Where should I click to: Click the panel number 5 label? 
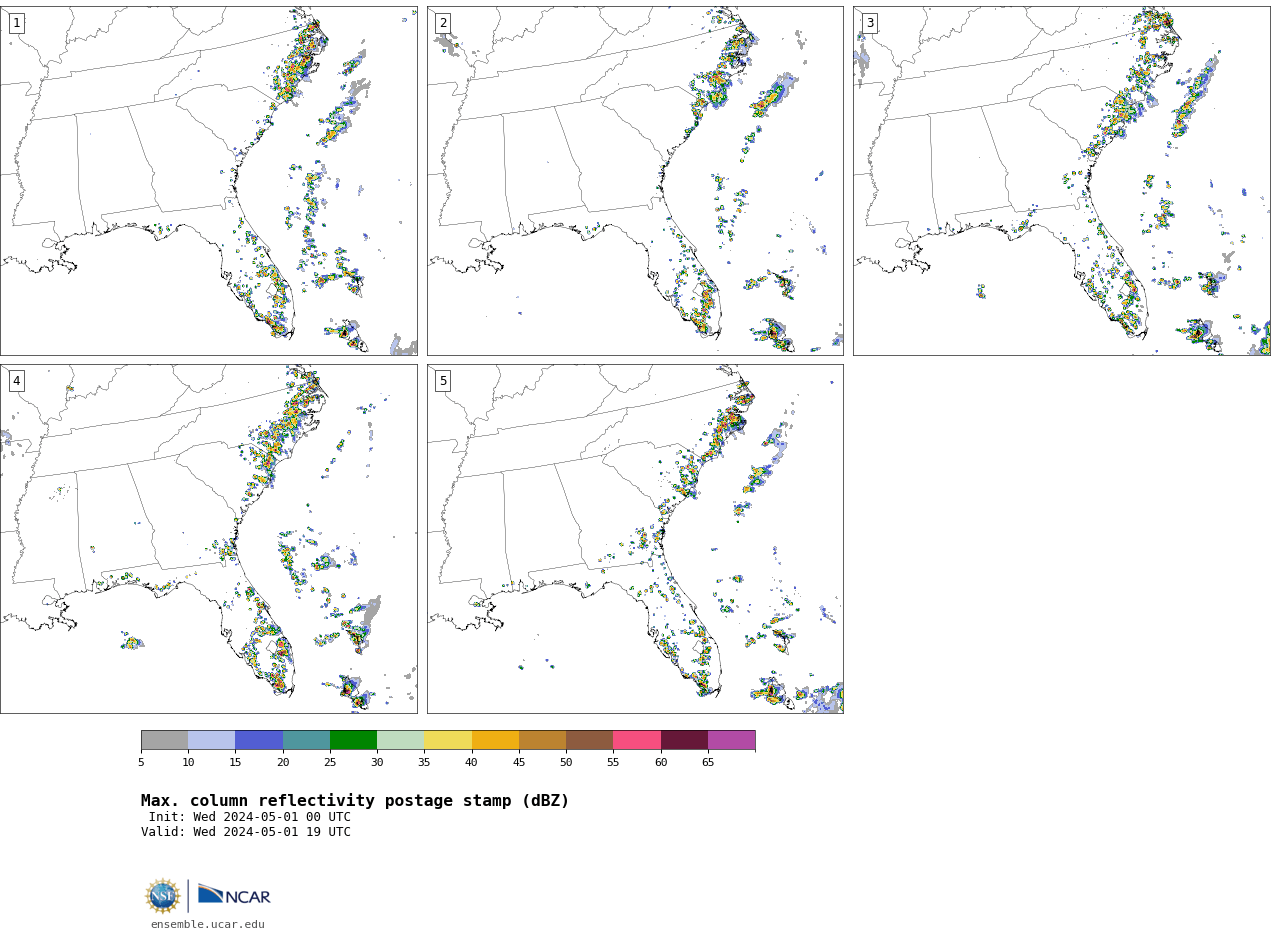pyautogui.click(x=443, y=381)
